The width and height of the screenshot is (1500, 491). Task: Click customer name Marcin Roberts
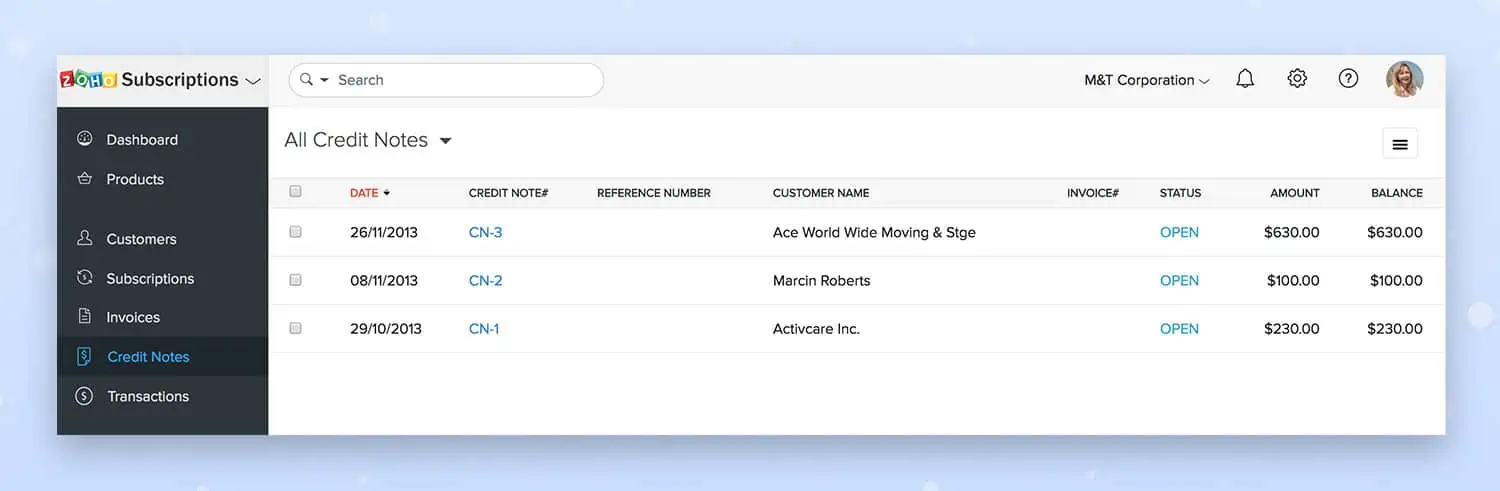821,280
